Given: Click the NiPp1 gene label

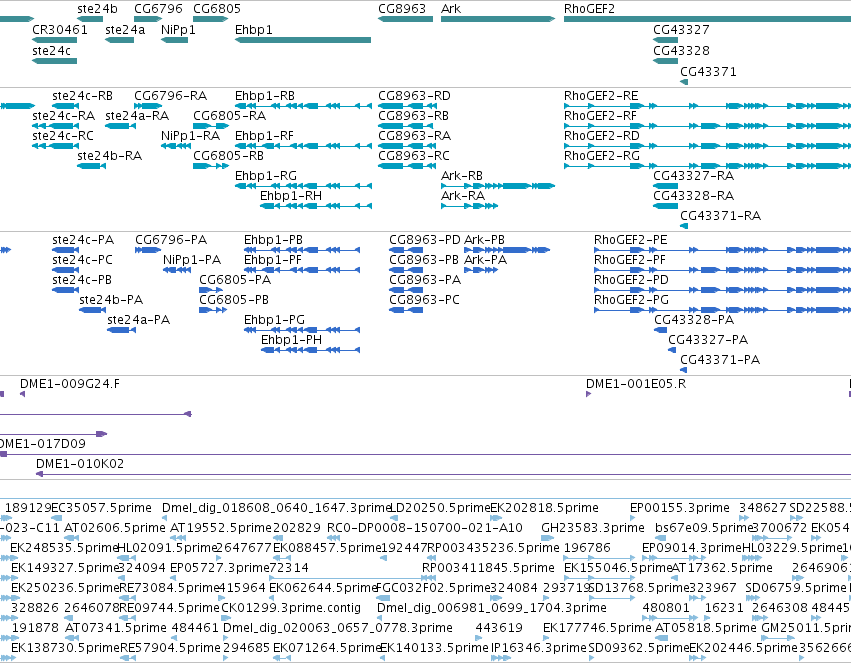Looking at the screenshot, I should pyautogui.click(x=178, y=30).
